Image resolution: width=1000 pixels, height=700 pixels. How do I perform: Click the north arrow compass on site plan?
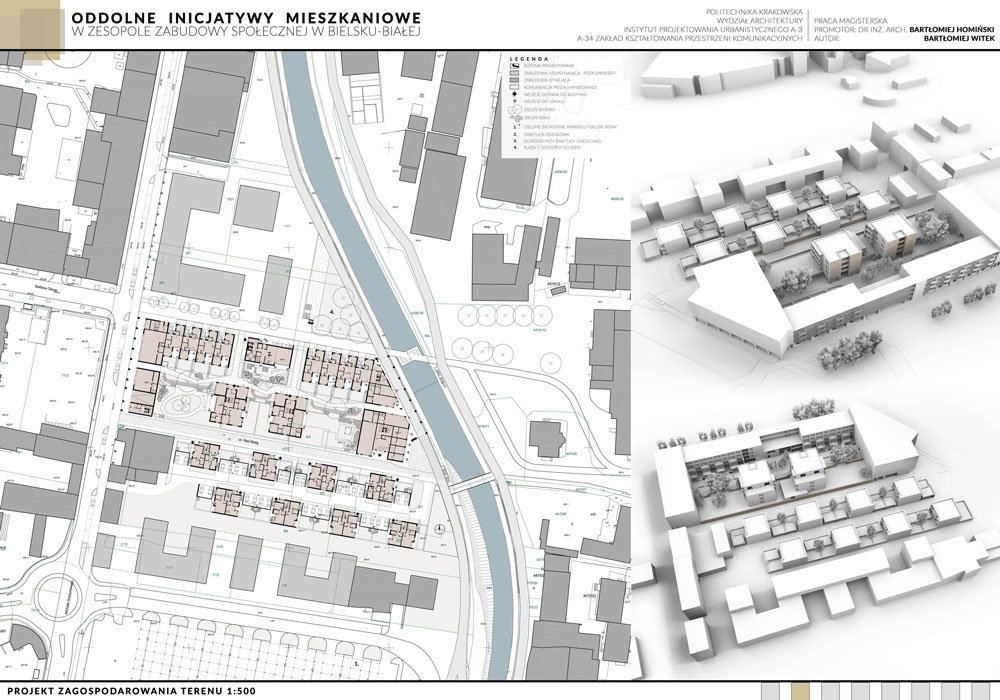click(441, 527)
